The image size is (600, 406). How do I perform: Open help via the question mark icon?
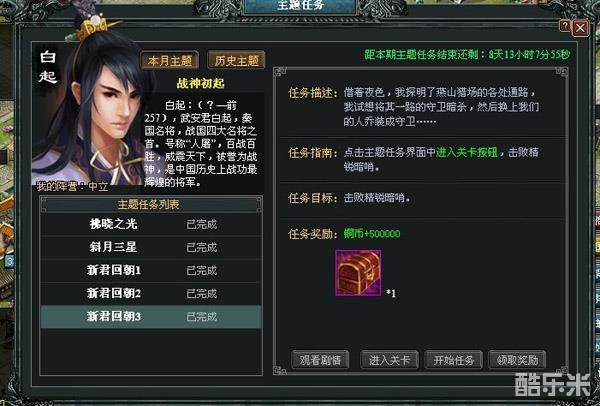[565, 26]
